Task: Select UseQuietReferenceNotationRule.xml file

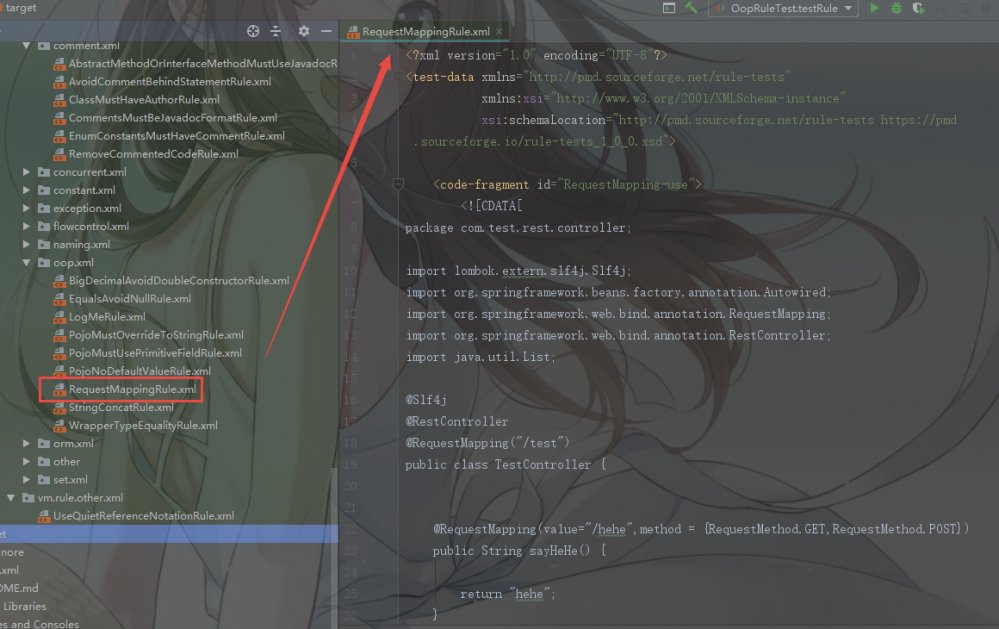Action: point(143,516)
